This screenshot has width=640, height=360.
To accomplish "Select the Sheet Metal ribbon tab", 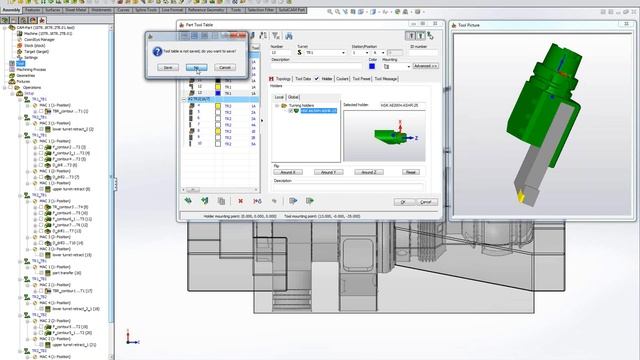I will [x=76, y=10].
